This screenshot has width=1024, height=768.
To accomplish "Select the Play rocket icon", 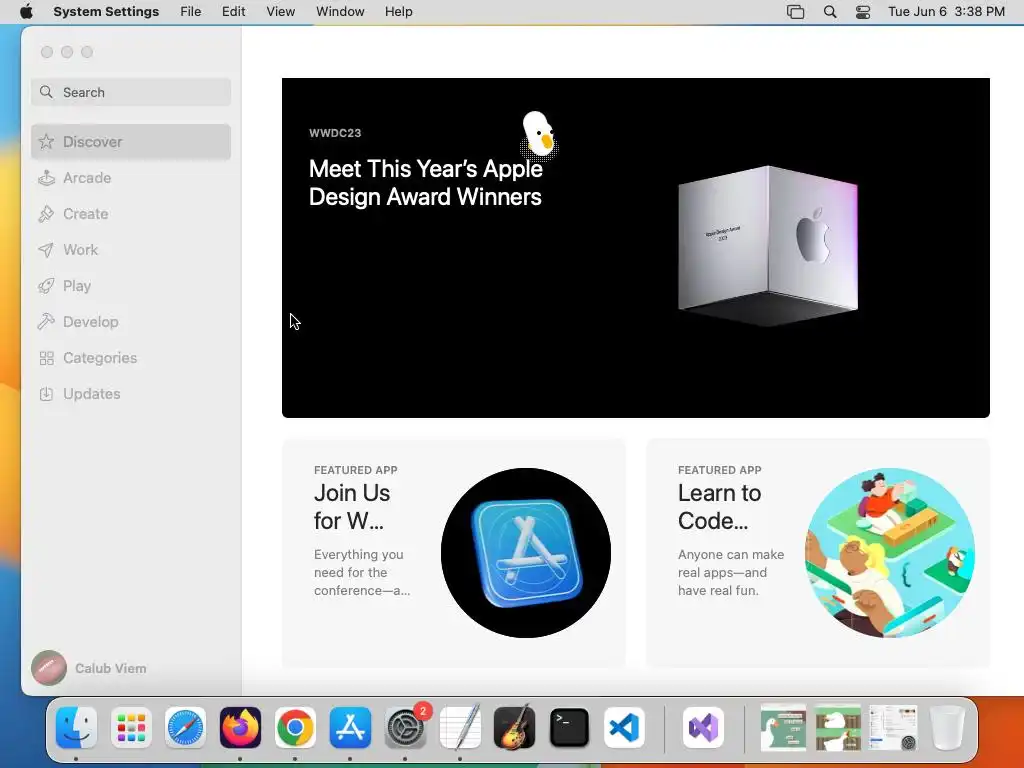I will coord(46,285).
